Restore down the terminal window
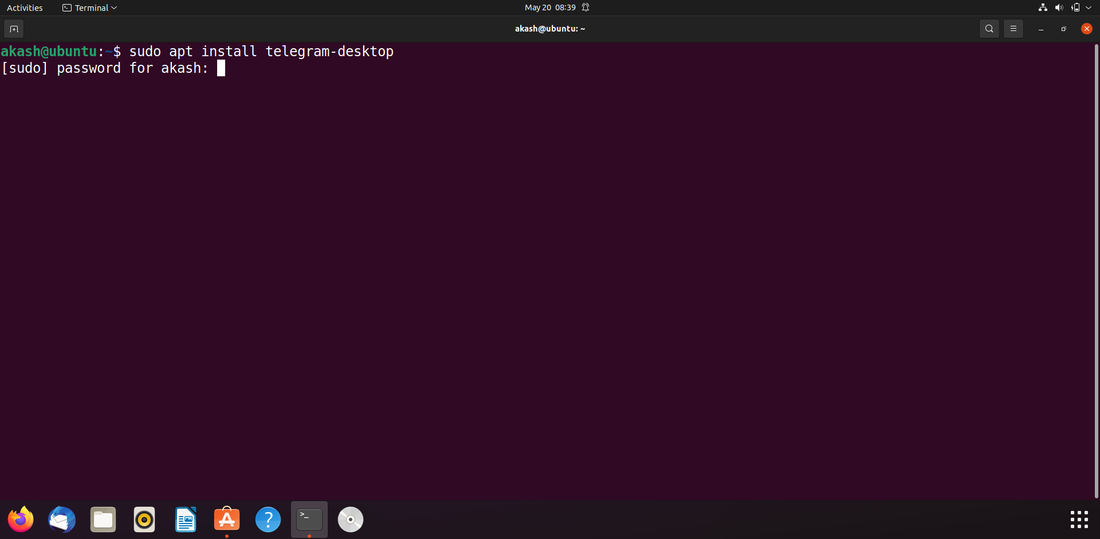The image size is (1100, 539). tap(1064, 29)
